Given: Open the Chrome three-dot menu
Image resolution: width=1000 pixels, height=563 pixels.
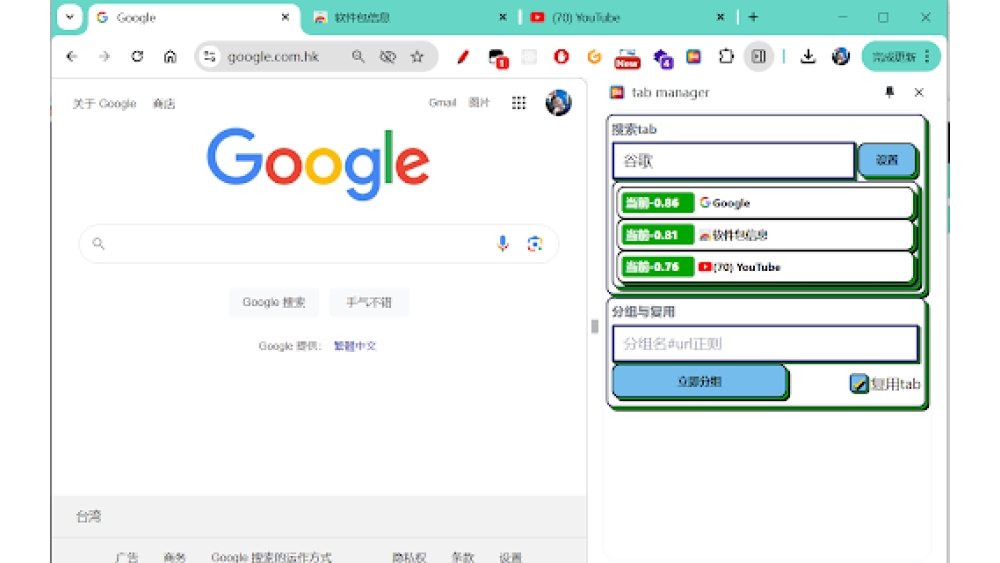Looking at the screenshot, I should 927,57.
